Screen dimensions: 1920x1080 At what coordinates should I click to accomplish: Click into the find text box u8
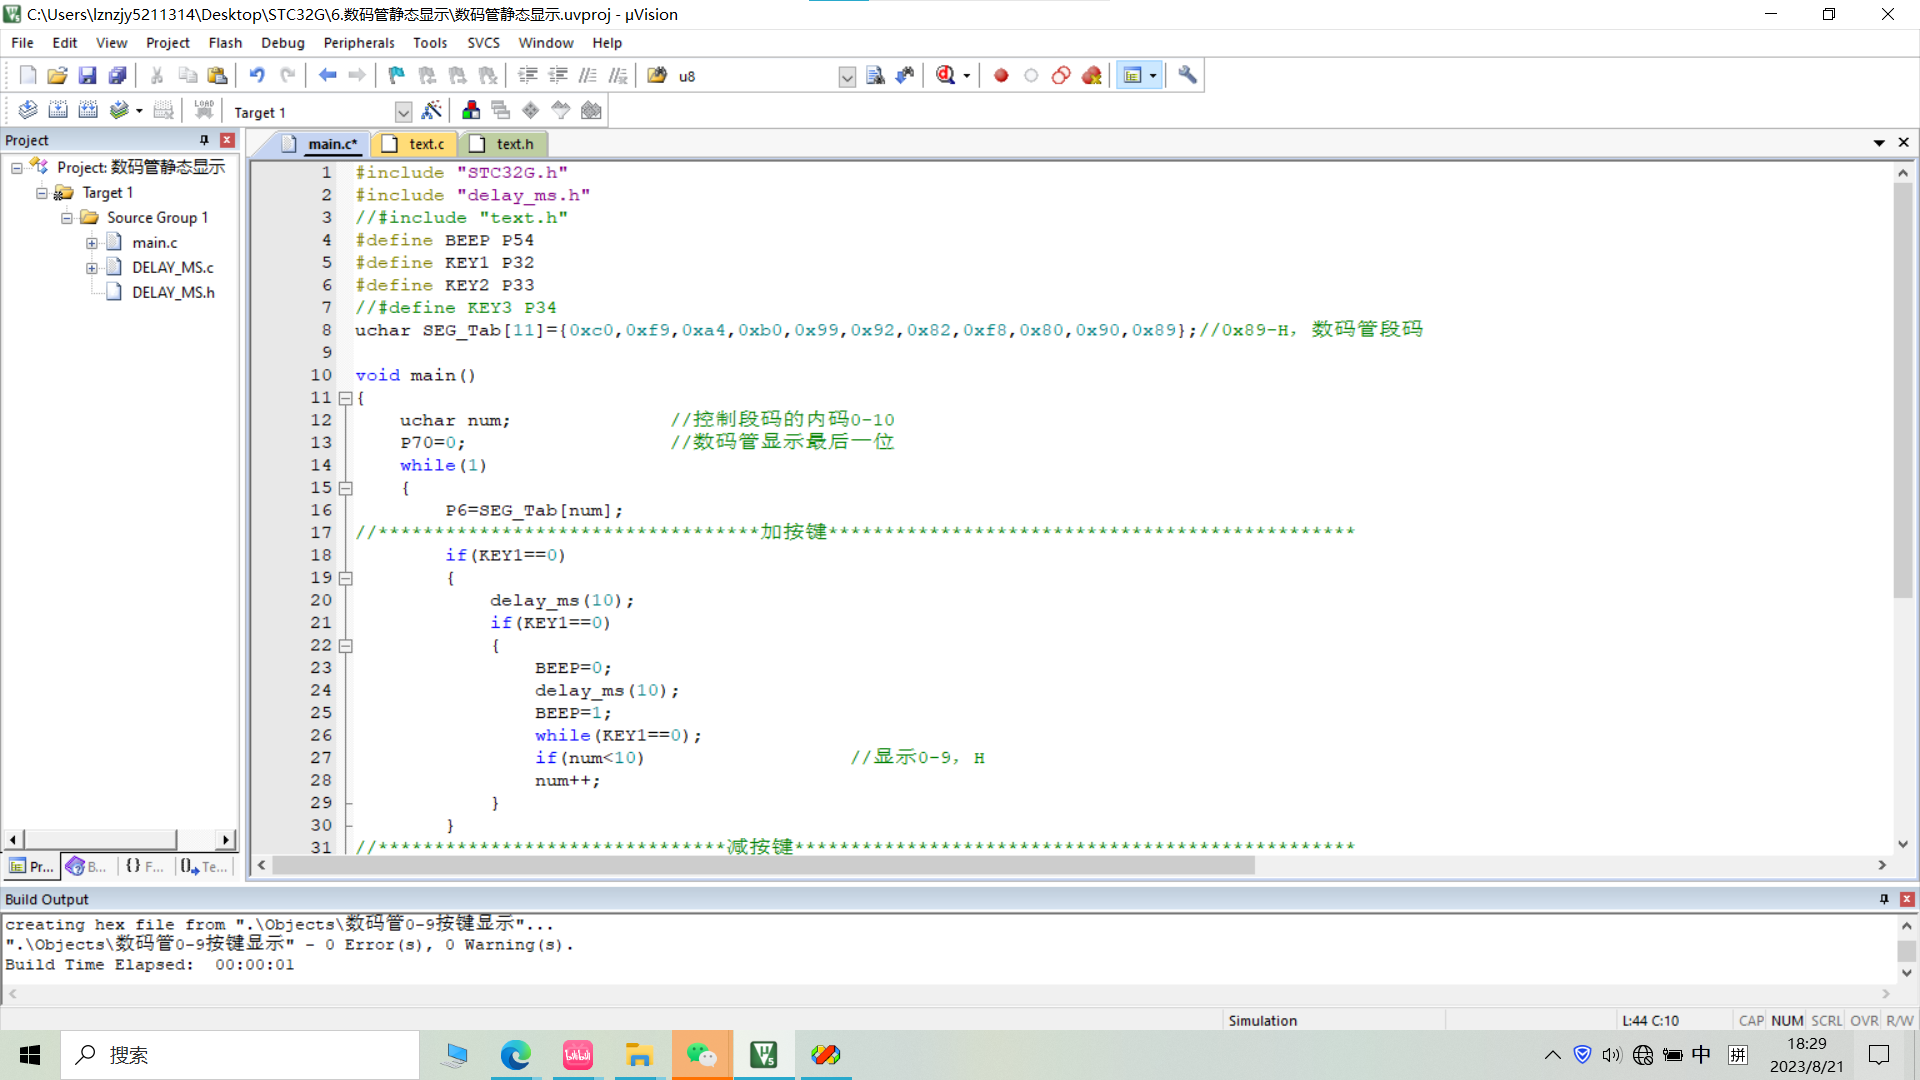pos(755,76)
